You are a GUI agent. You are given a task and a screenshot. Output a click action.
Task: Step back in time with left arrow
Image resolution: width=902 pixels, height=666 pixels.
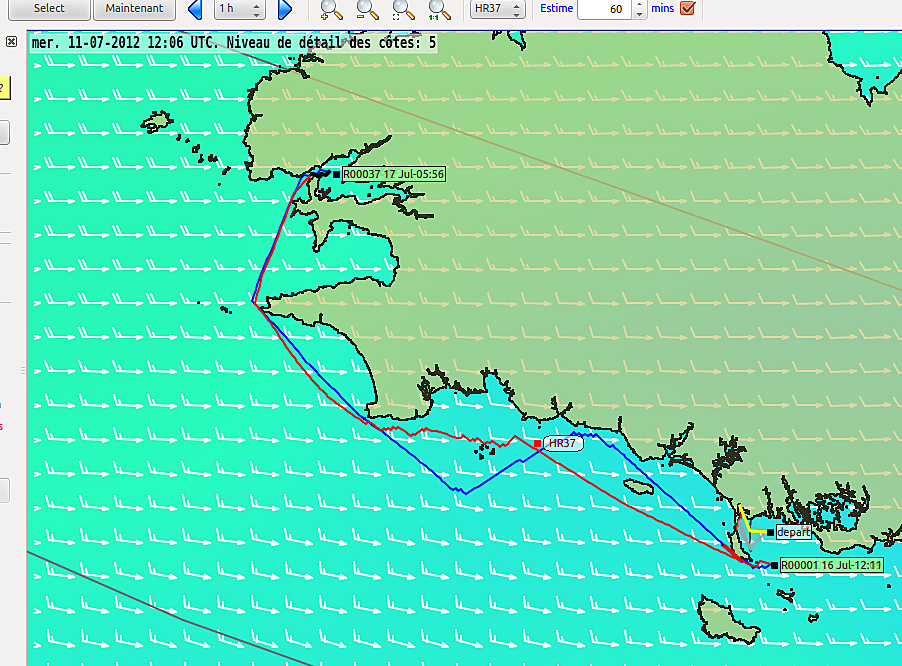click(196, 9)
